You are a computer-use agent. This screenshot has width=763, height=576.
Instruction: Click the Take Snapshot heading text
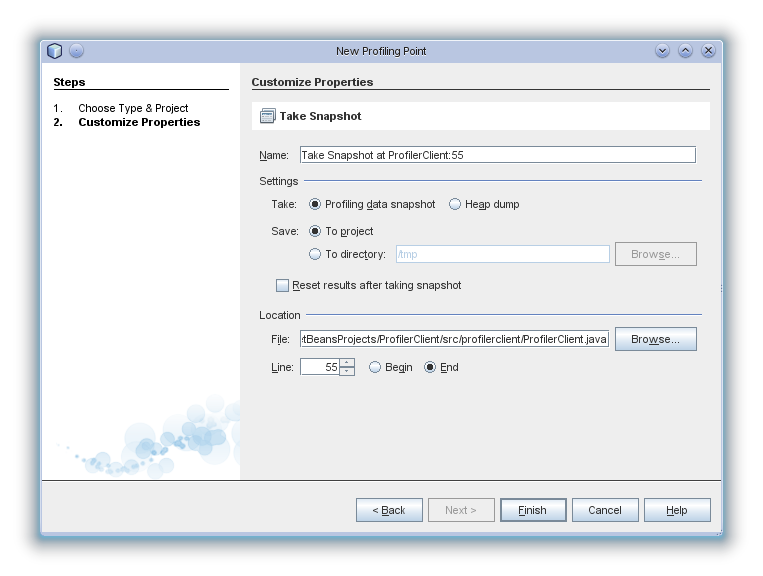click(x=320, y=116)
